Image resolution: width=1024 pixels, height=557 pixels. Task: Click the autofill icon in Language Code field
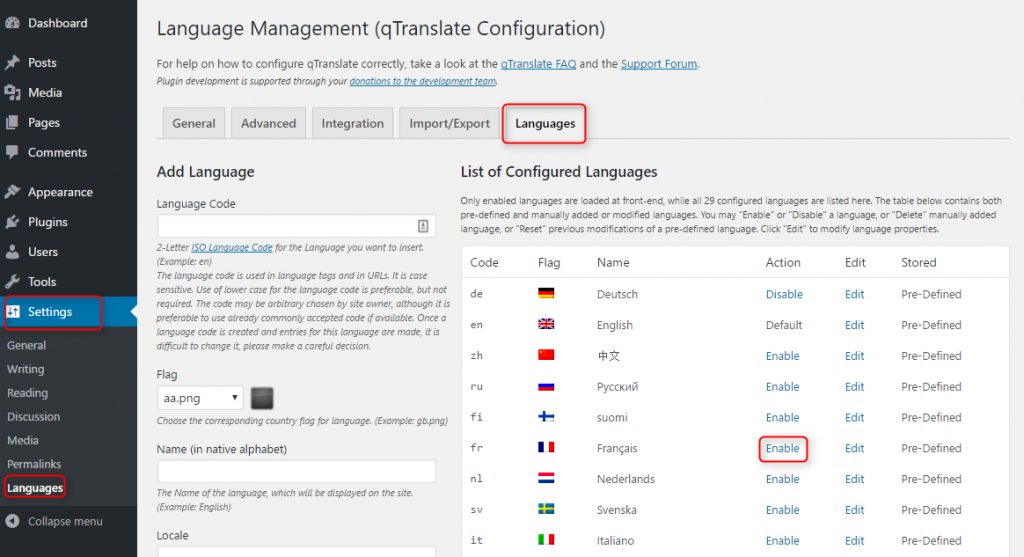(423, 226)
